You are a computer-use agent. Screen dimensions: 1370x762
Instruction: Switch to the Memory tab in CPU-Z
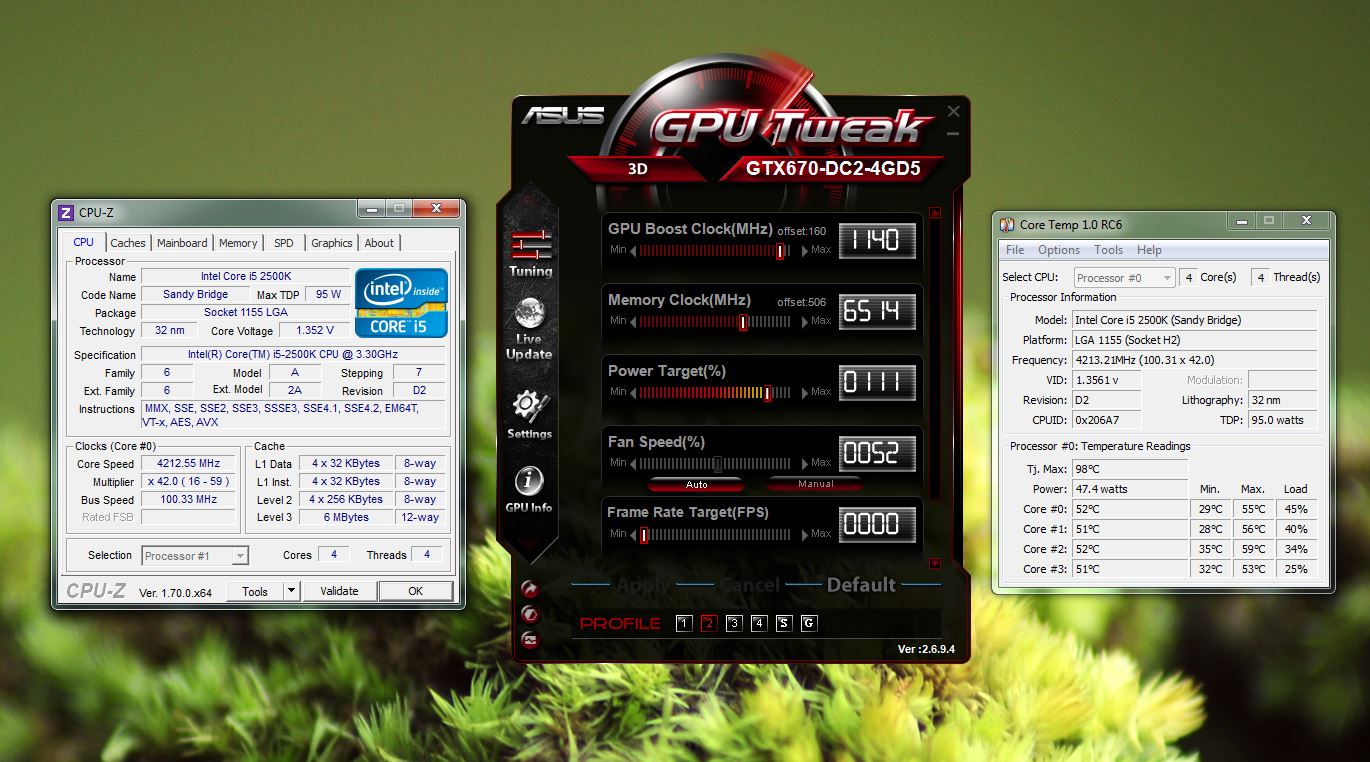tap(238, 243)
